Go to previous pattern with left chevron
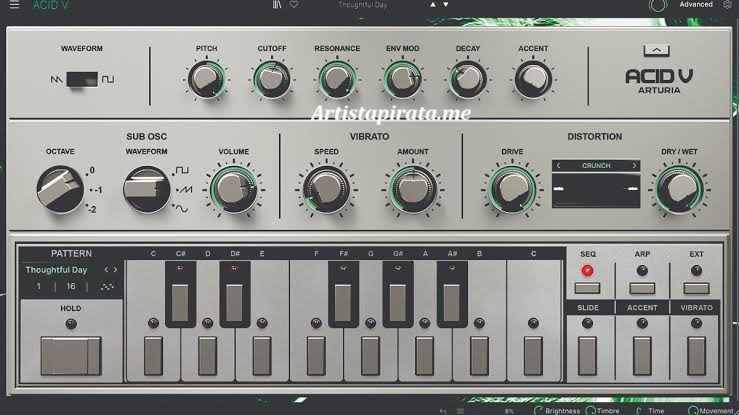Screen dimensions: 739x415 coord(106,269)
